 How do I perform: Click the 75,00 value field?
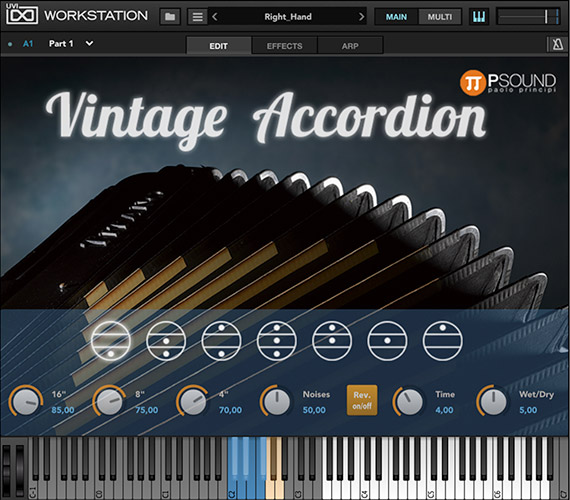(146, 410)
